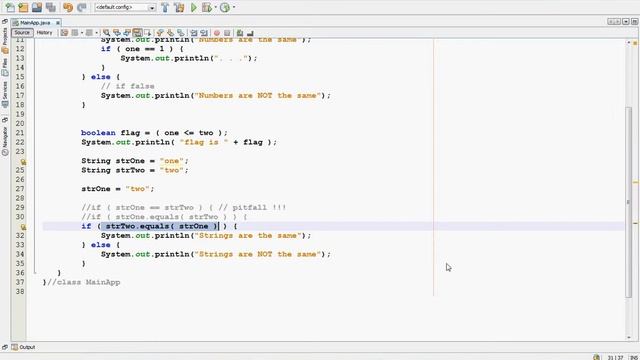Screen dimensions: 640x360
Task: Redo the last undone edit
Action: [82, 7]
